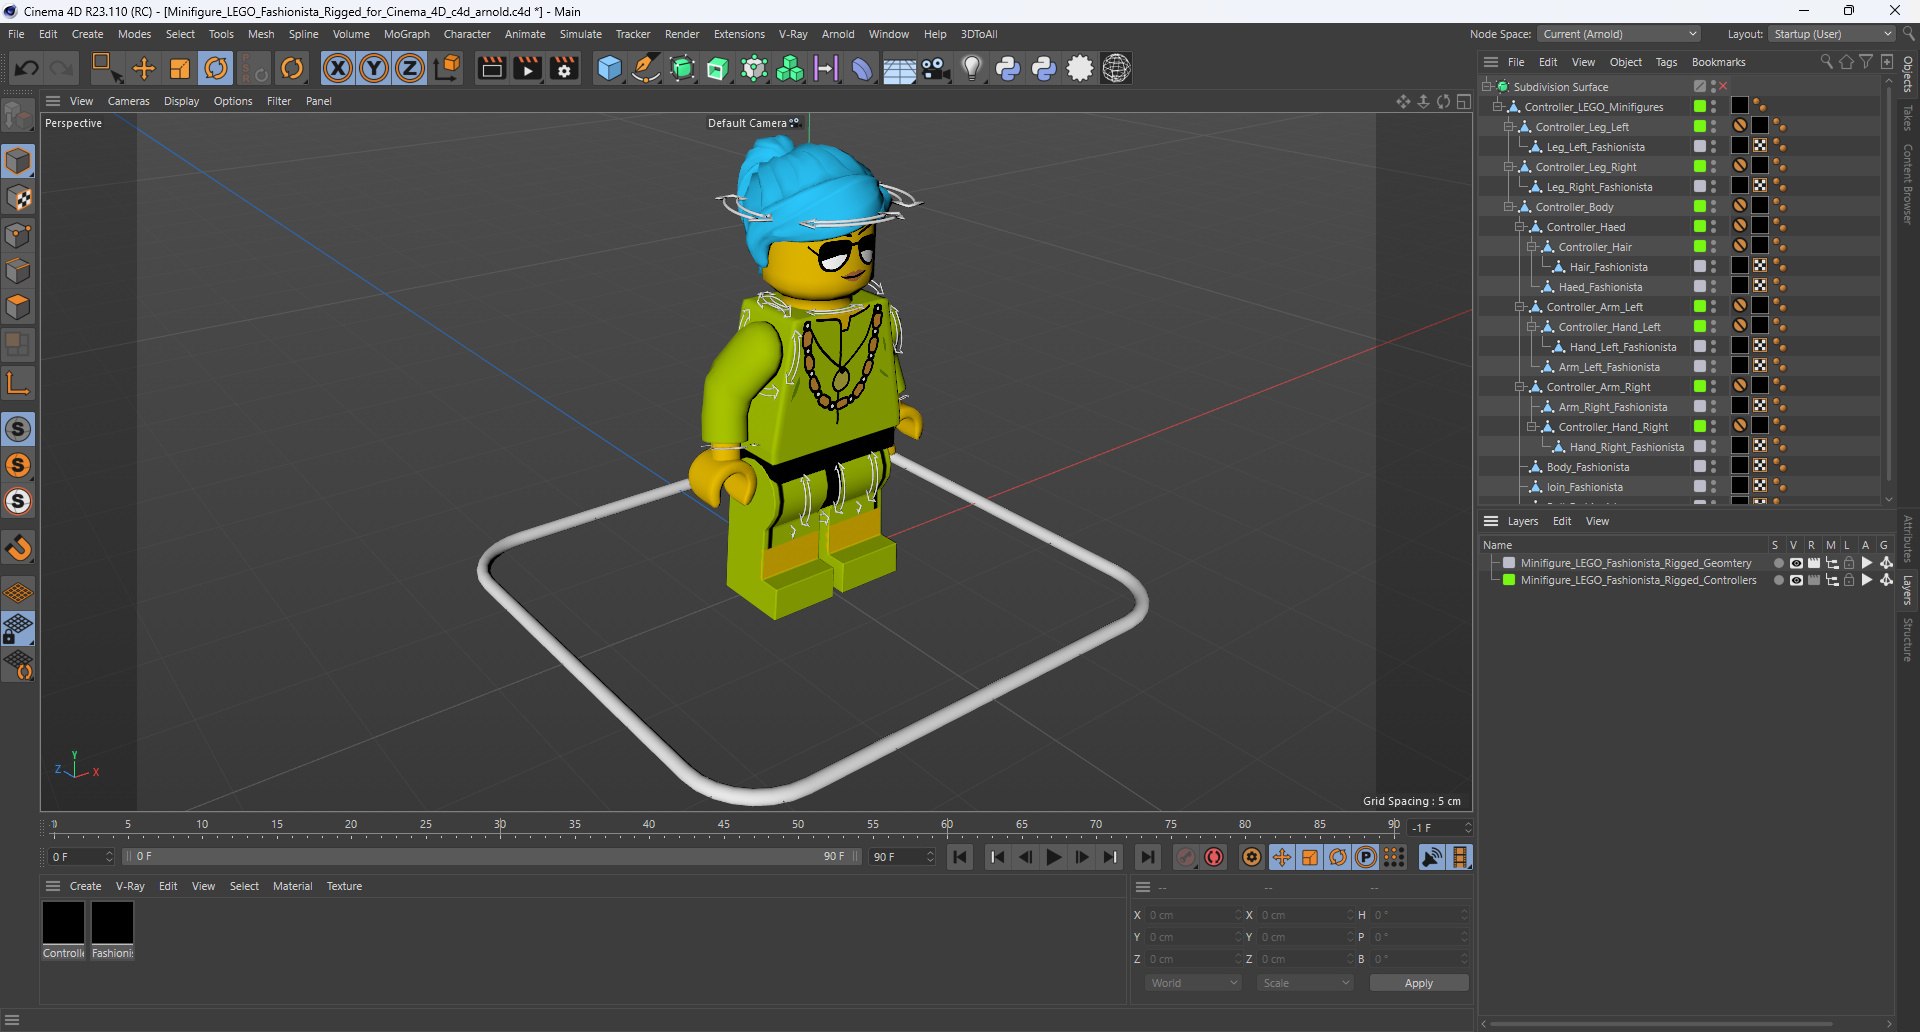Collapse the Controller_Arm_Left tree node
1920x1032 pixels.
[1520, 307]
